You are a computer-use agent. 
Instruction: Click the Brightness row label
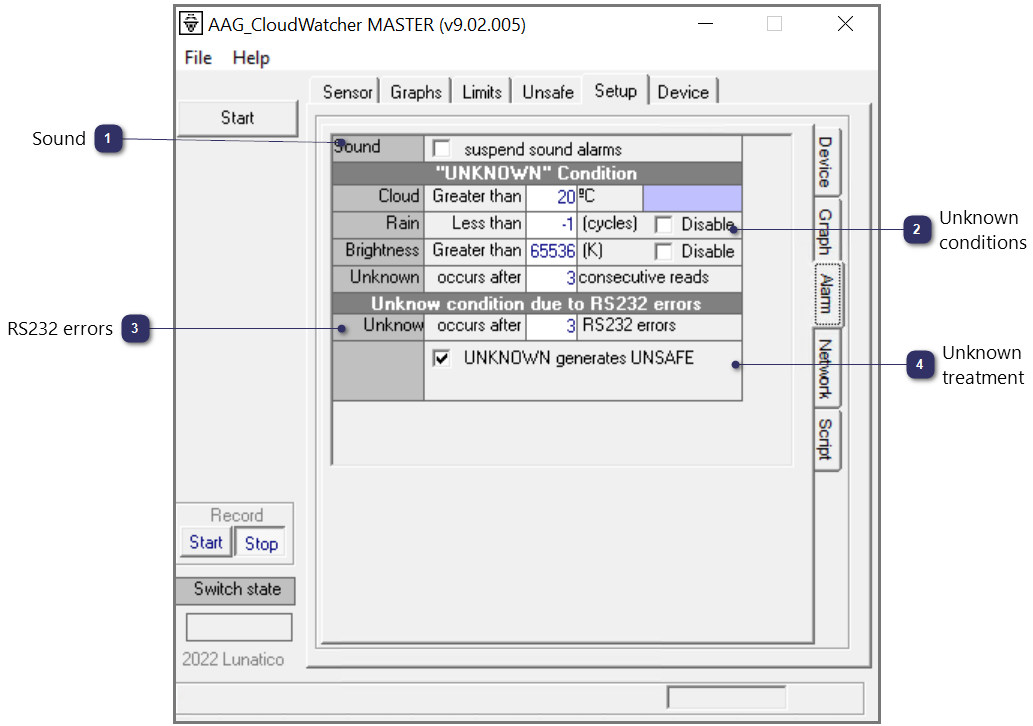coord(379,251)
